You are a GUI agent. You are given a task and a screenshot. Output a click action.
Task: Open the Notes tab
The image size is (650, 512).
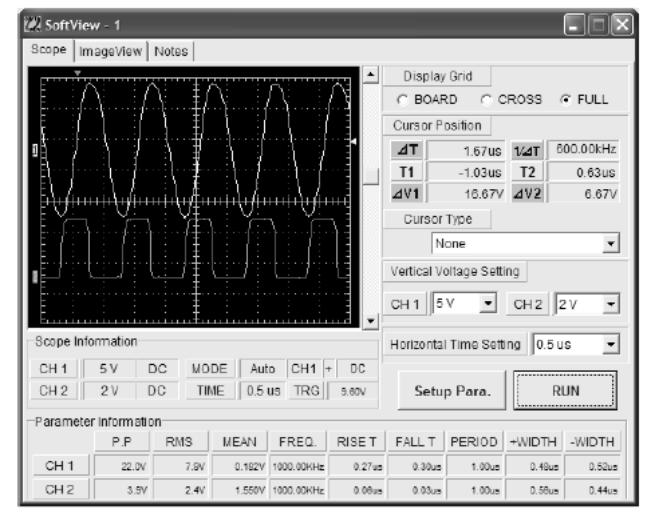point(171,51)
